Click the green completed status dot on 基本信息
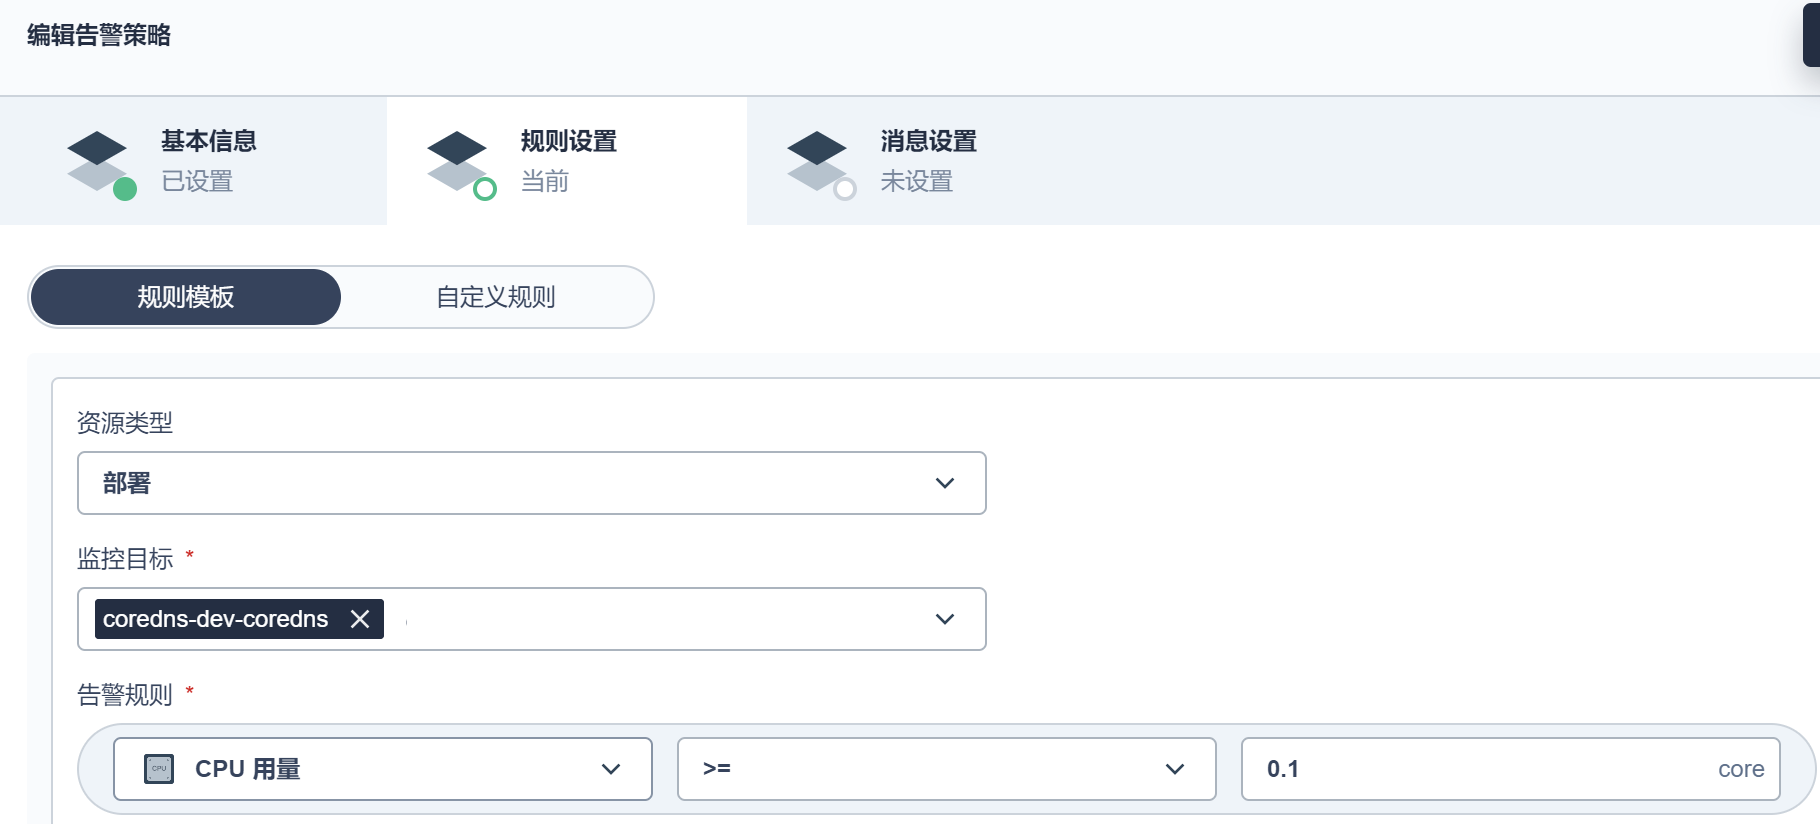Viewport: 1820px width, 824px height. click(125, 189)
